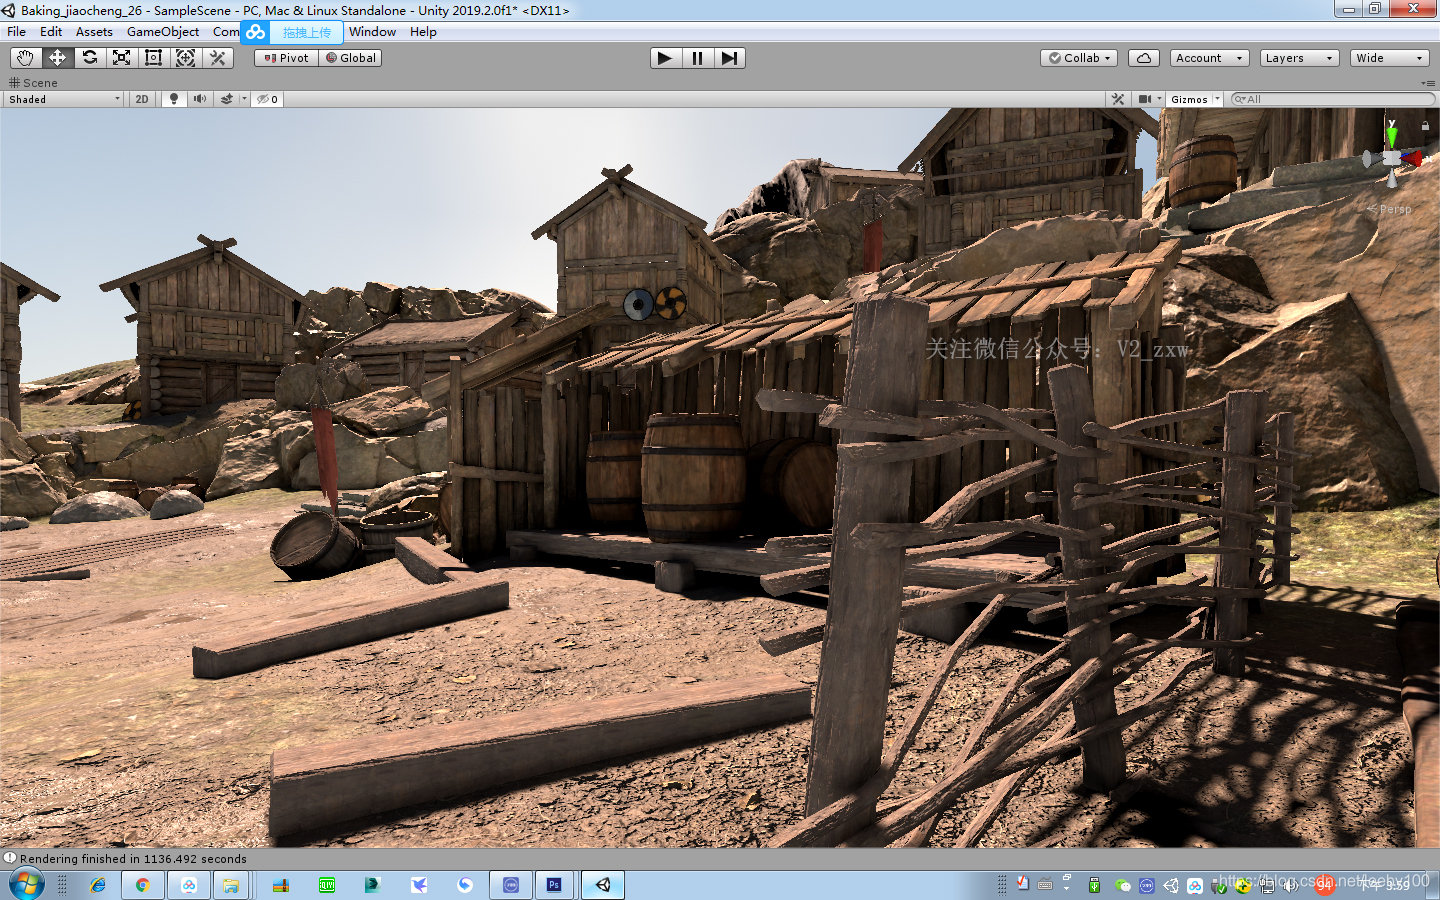Image resolution: width=1440 pixels, height=900 pixels.
Task: Open the custom editor tools button
Action: tap(217, 58)
